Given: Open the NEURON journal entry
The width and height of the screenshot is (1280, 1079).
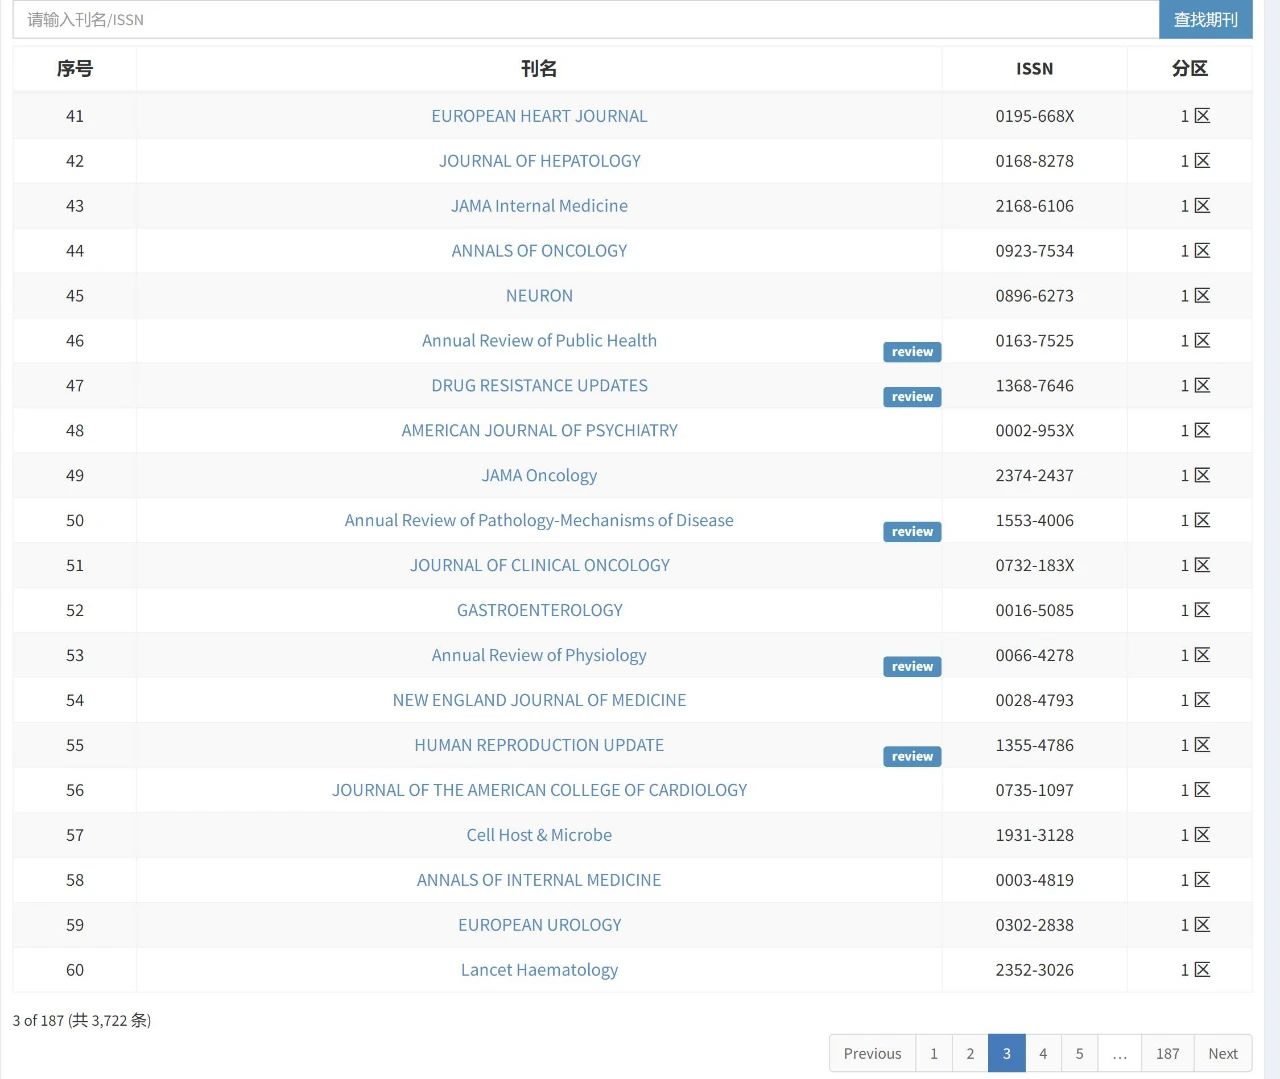Looking at the screenshot, I should 539,296.
